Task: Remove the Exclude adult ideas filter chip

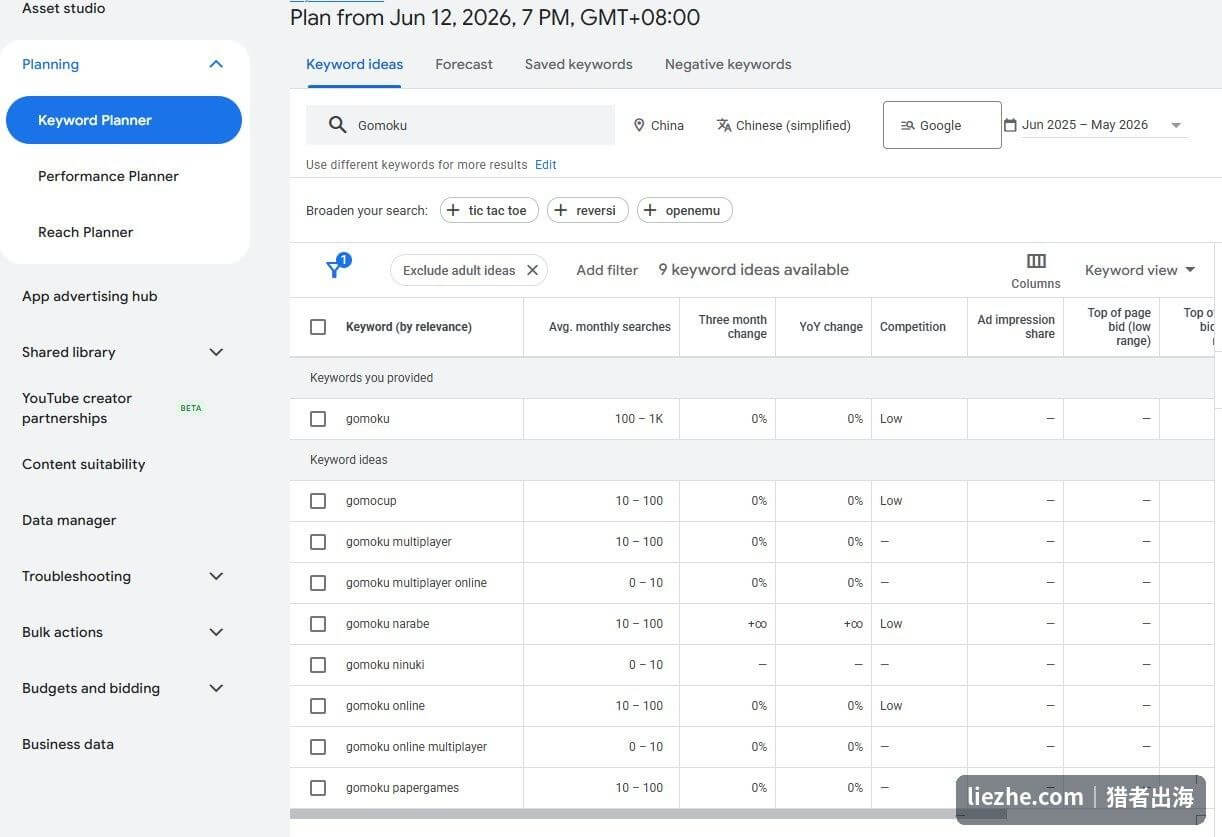Action: click(532, 270)
